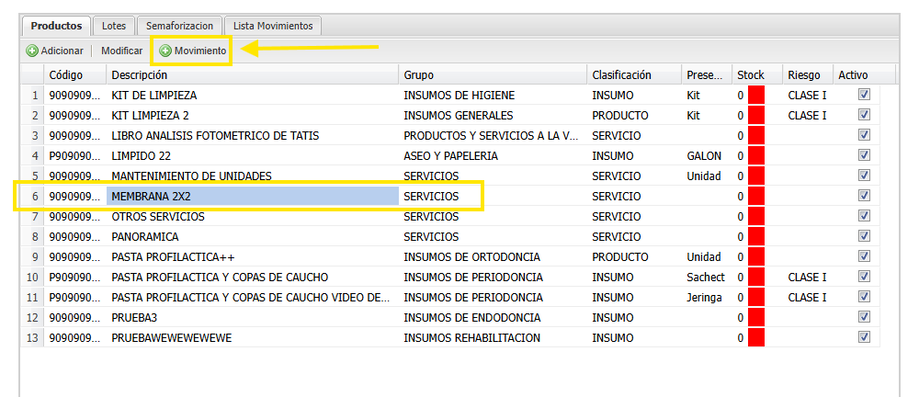Open the Lotes tab
This screenshot has height=397, width=919.
pos(114,26)
